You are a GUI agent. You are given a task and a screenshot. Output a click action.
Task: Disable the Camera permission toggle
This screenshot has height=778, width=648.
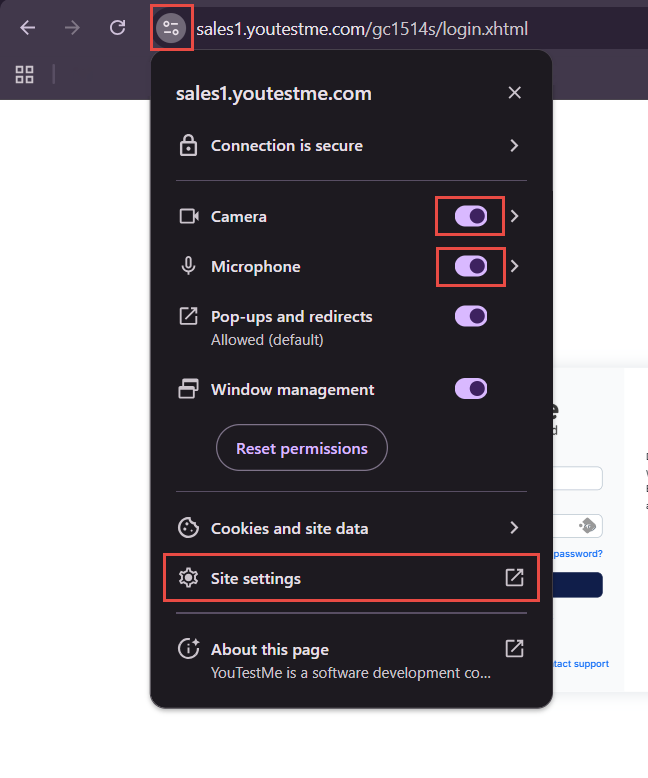pyautogui.click(x=470, y=216)
